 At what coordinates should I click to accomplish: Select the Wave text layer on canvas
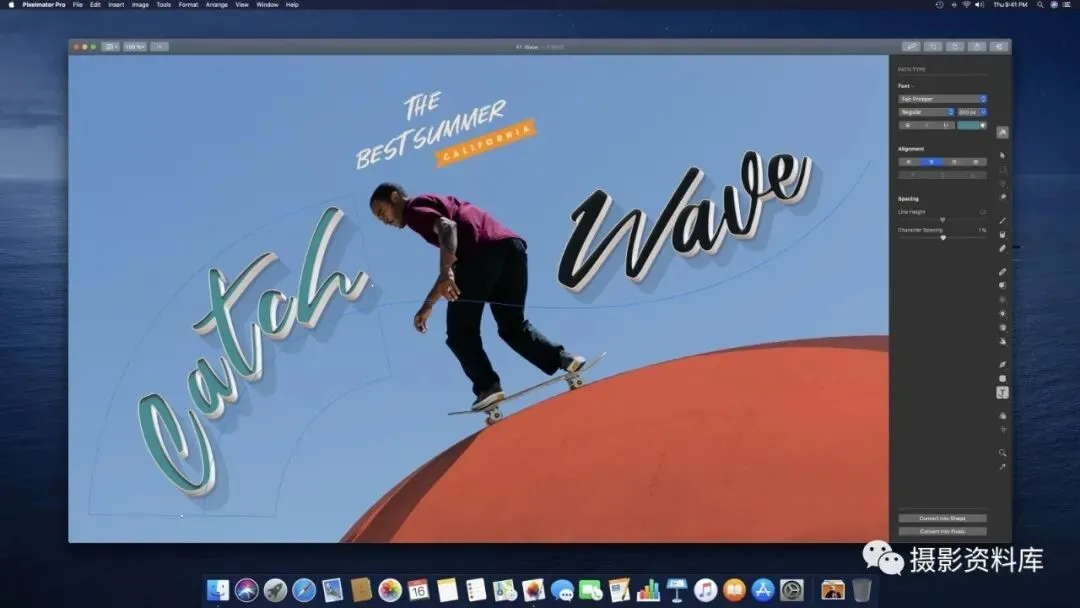(685, 220)
